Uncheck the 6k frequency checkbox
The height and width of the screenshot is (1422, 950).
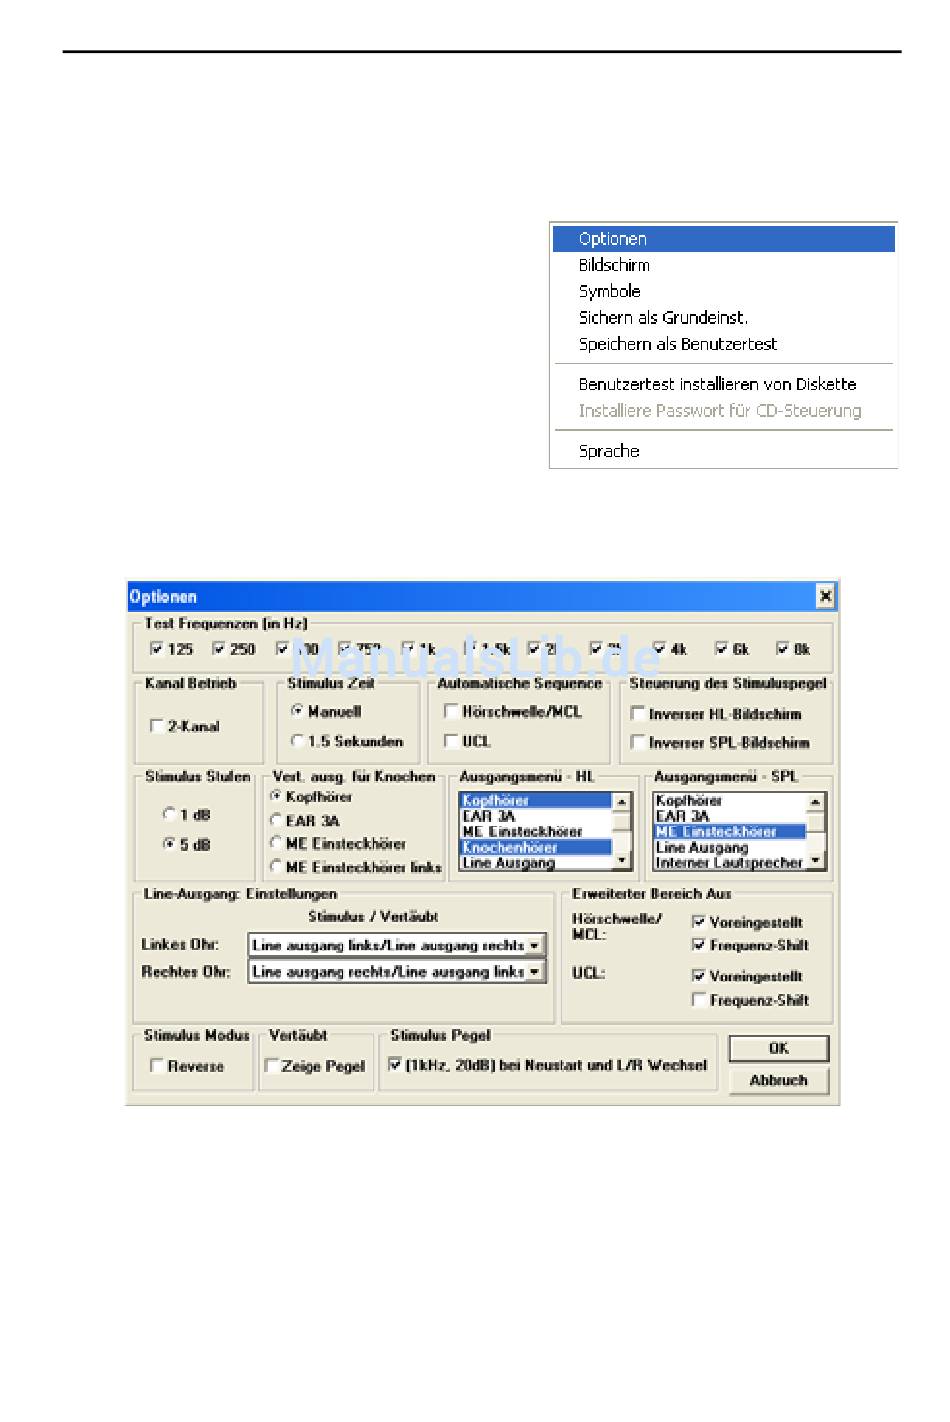click(x=722, y=649)
